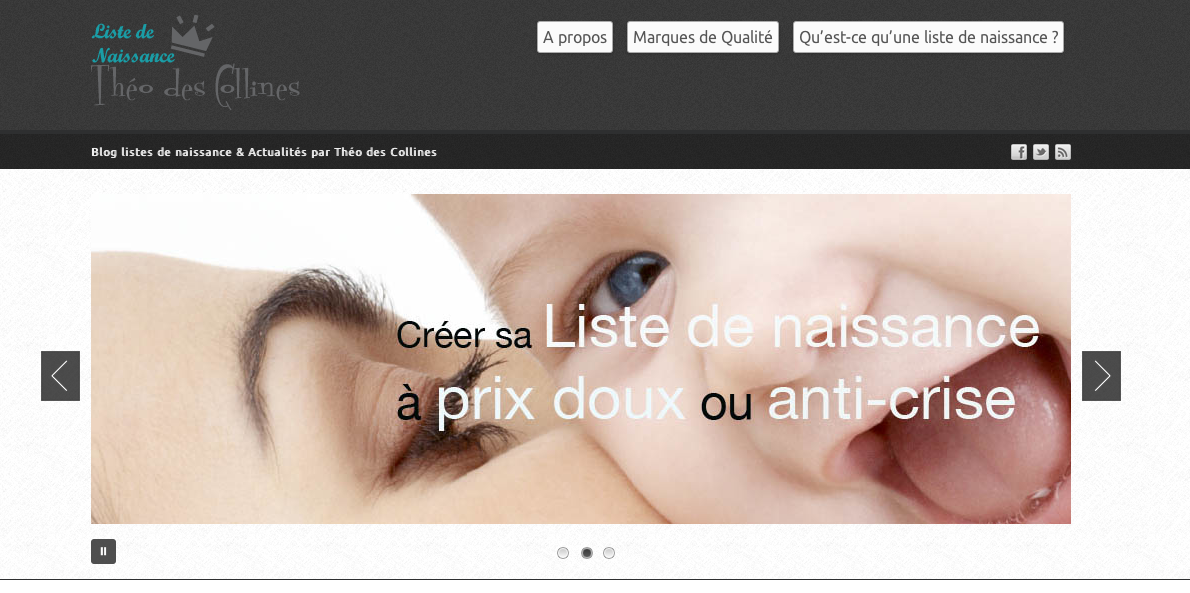The height and width of the screenshot is (593, 1190).
Task: Open the Twitter profile icon
Action: [1040, 152]
